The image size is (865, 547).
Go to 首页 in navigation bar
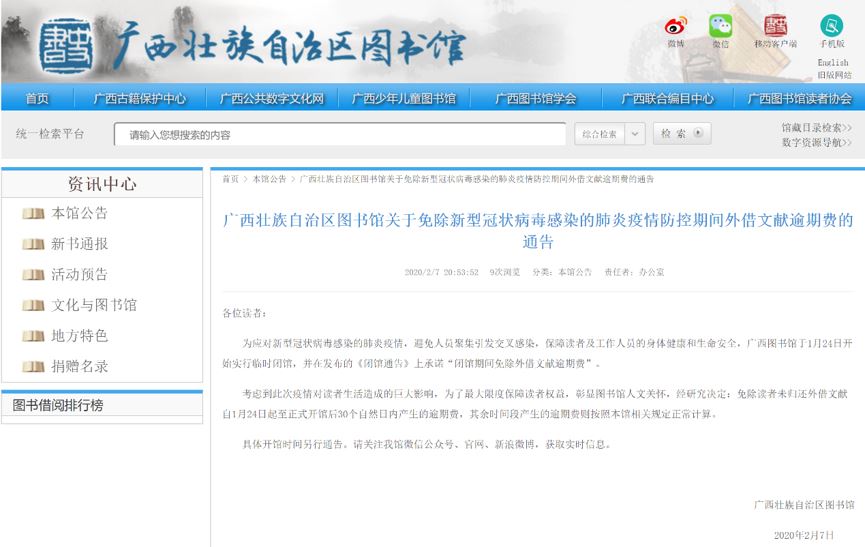click(37, 99)
